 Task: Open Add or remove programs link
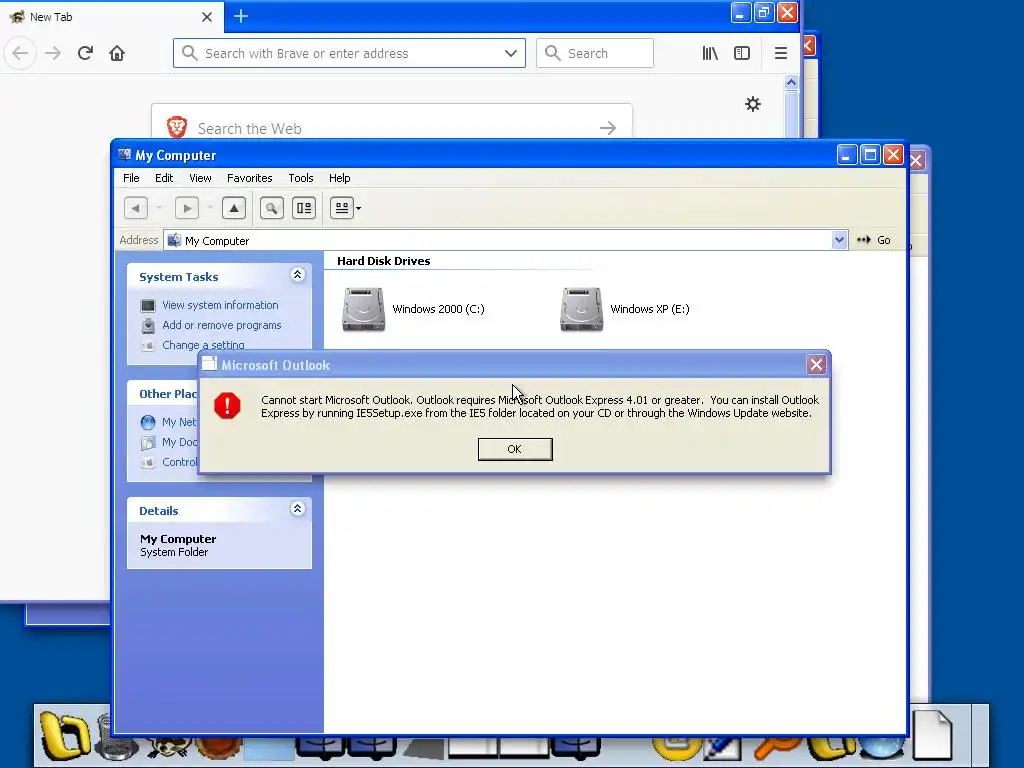221,325
